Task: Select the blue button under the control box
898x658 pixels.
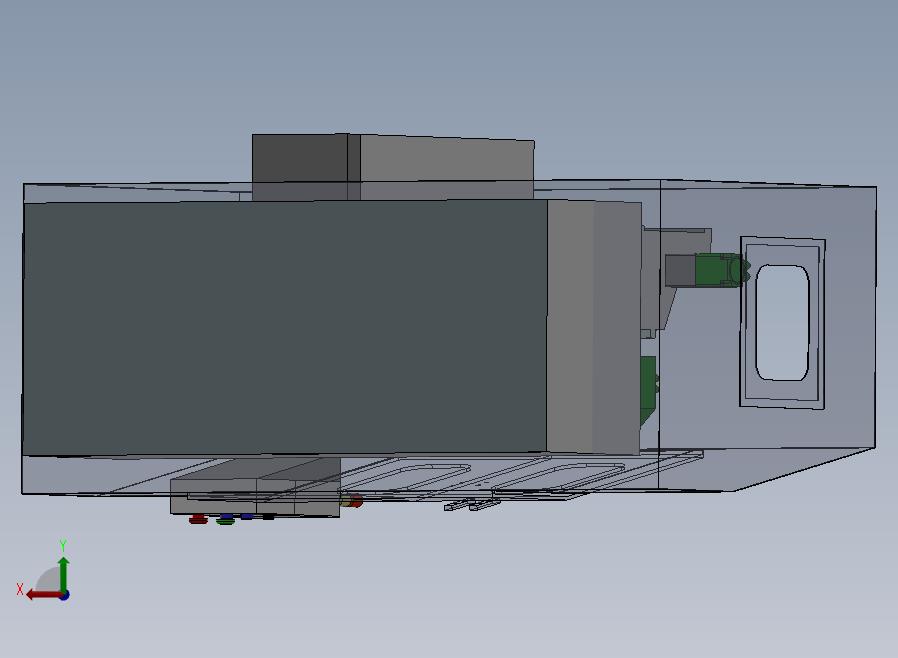Action: coord(247,517)
